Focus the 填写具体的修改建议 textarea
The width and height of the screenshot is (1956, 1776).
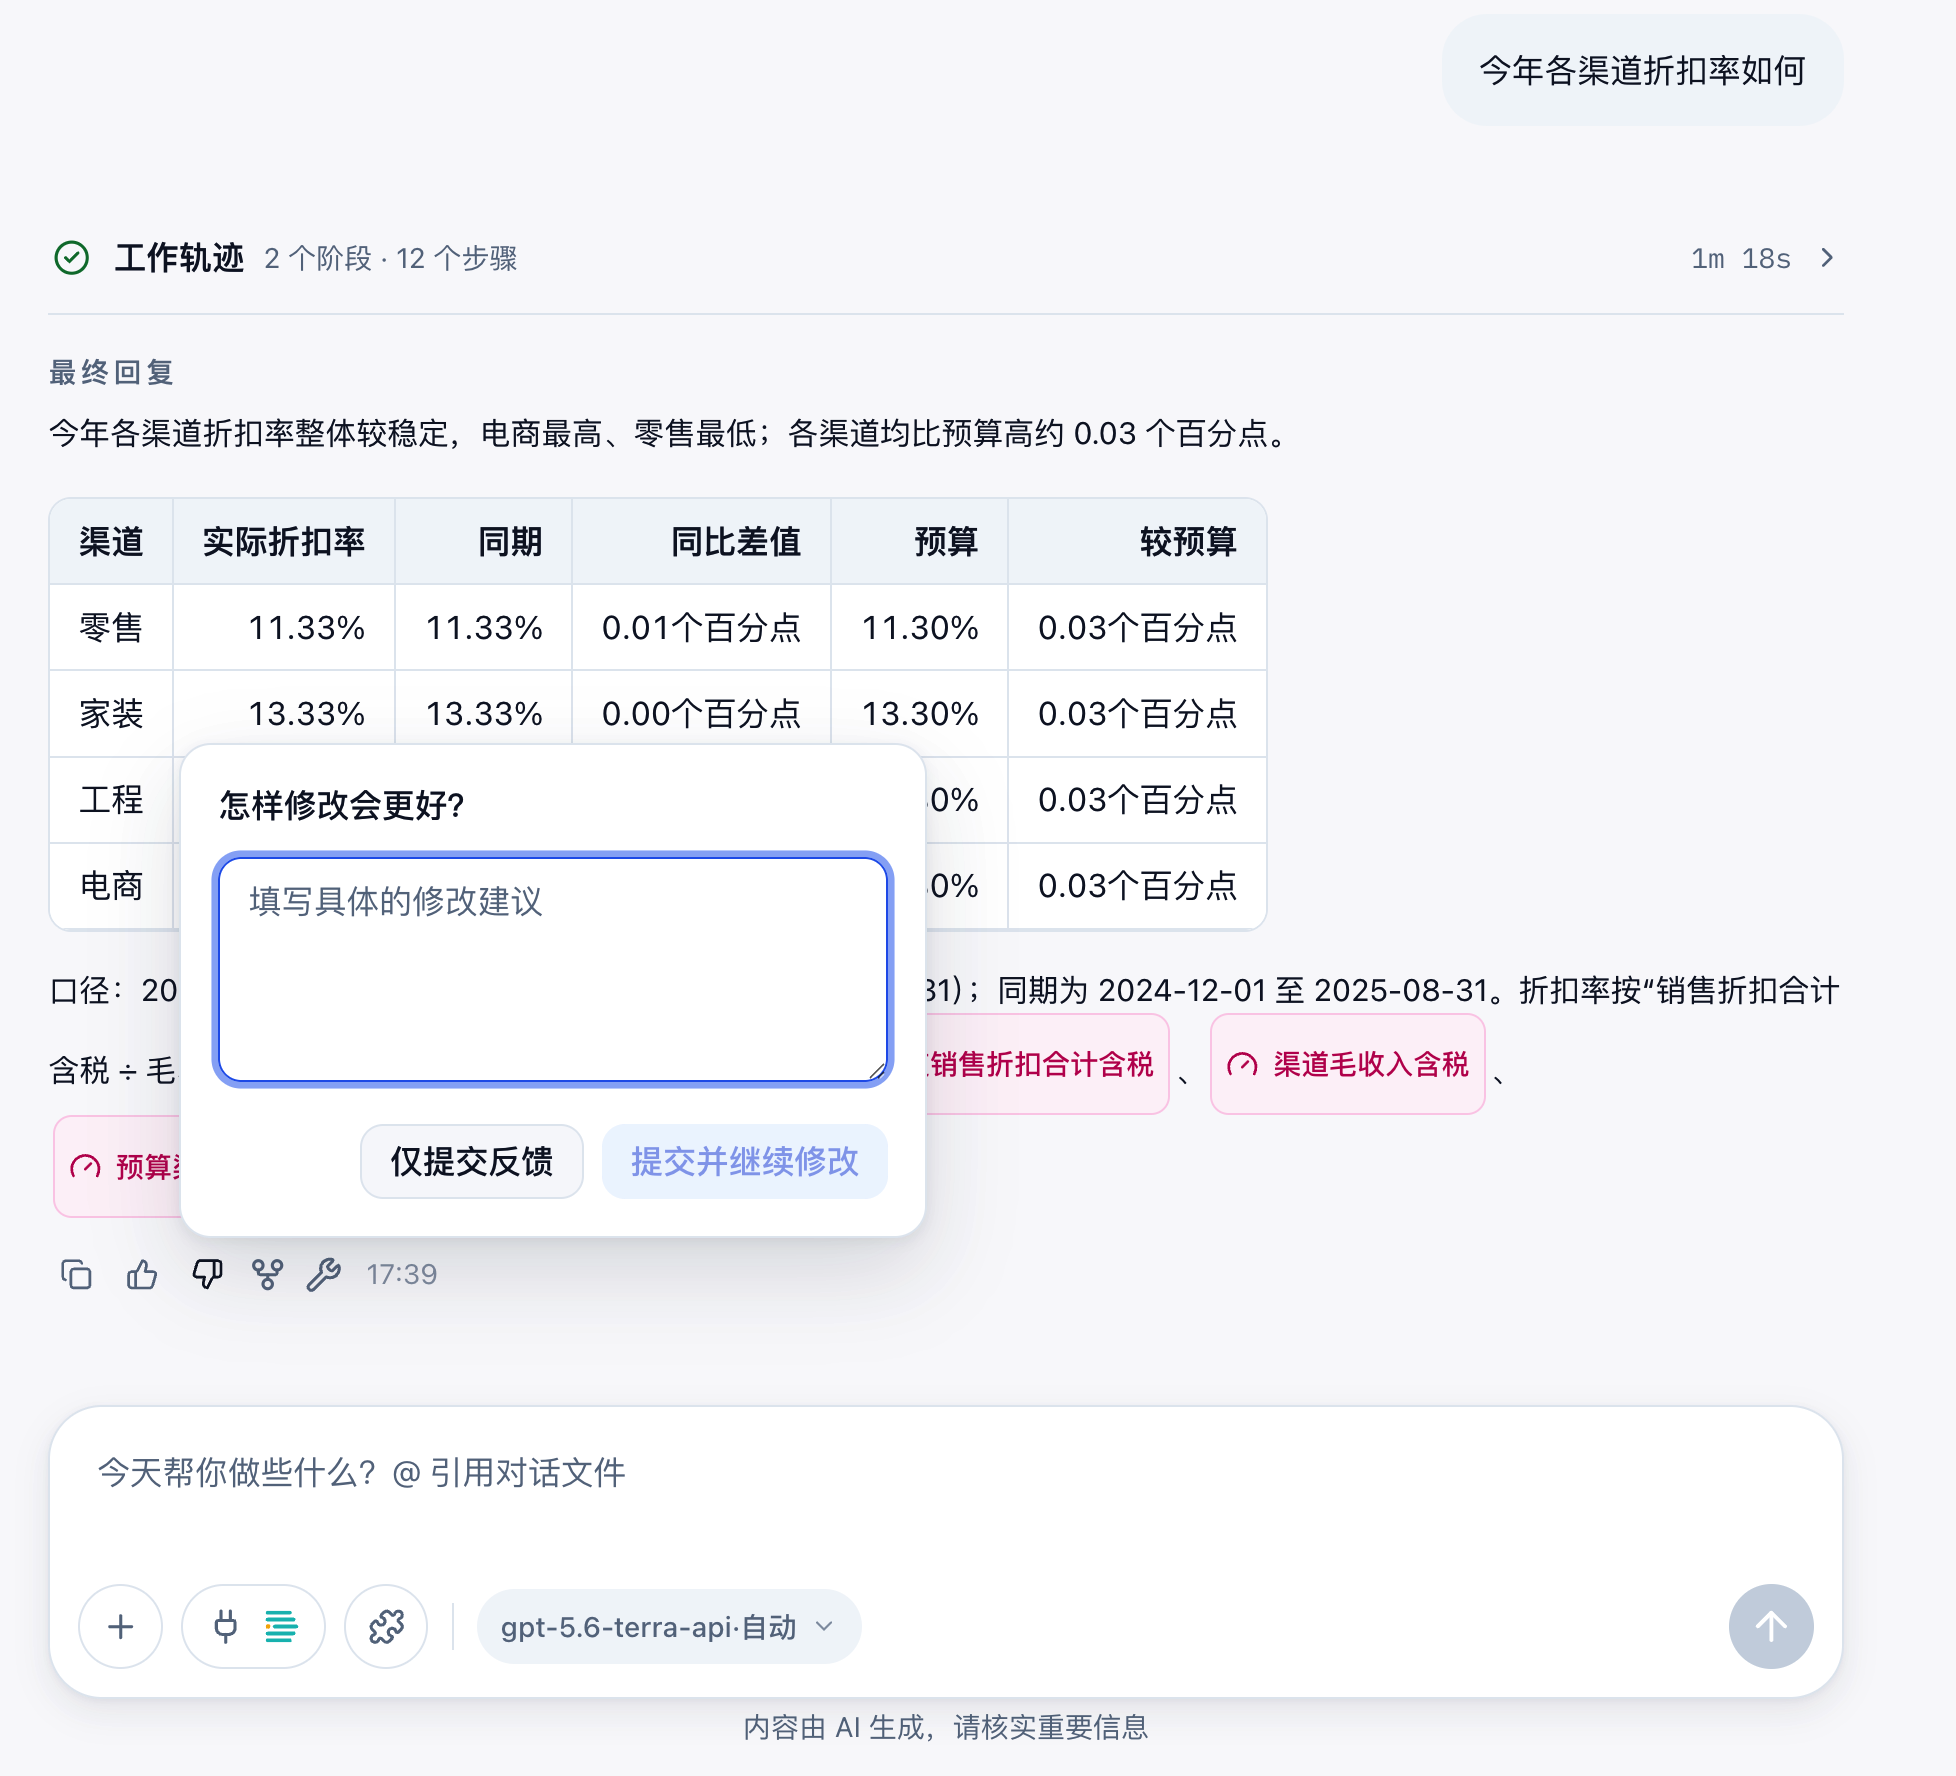tap(553, 969)
